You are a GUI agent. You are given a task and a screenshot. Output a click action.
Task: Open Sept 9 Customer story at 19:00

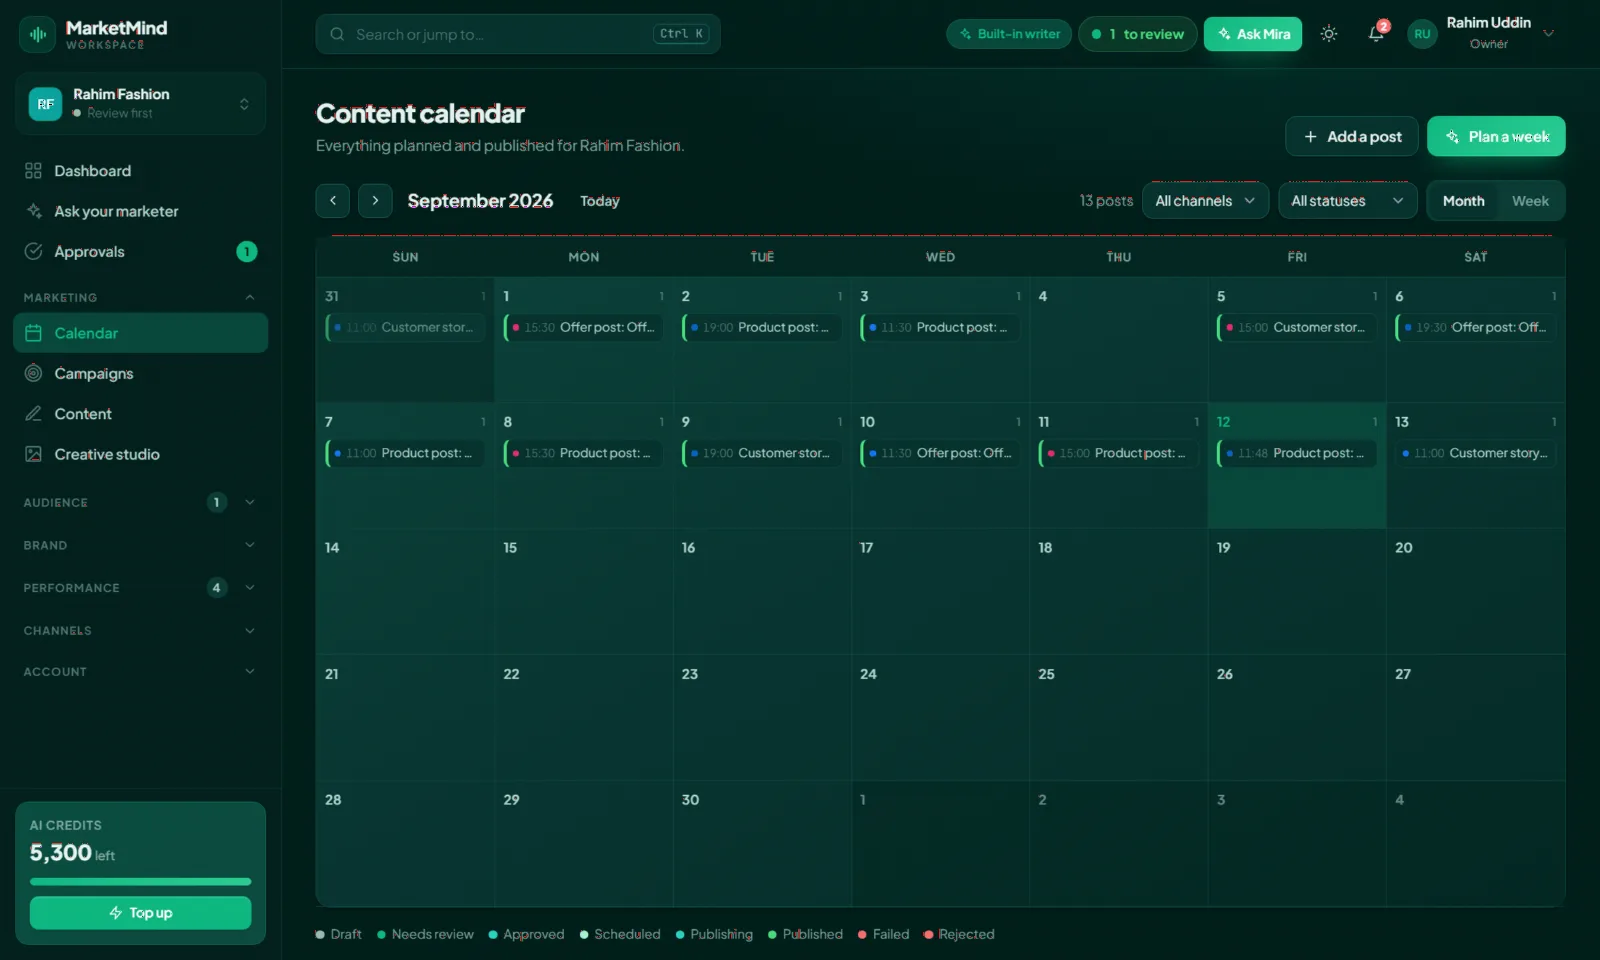pos(761,453)
